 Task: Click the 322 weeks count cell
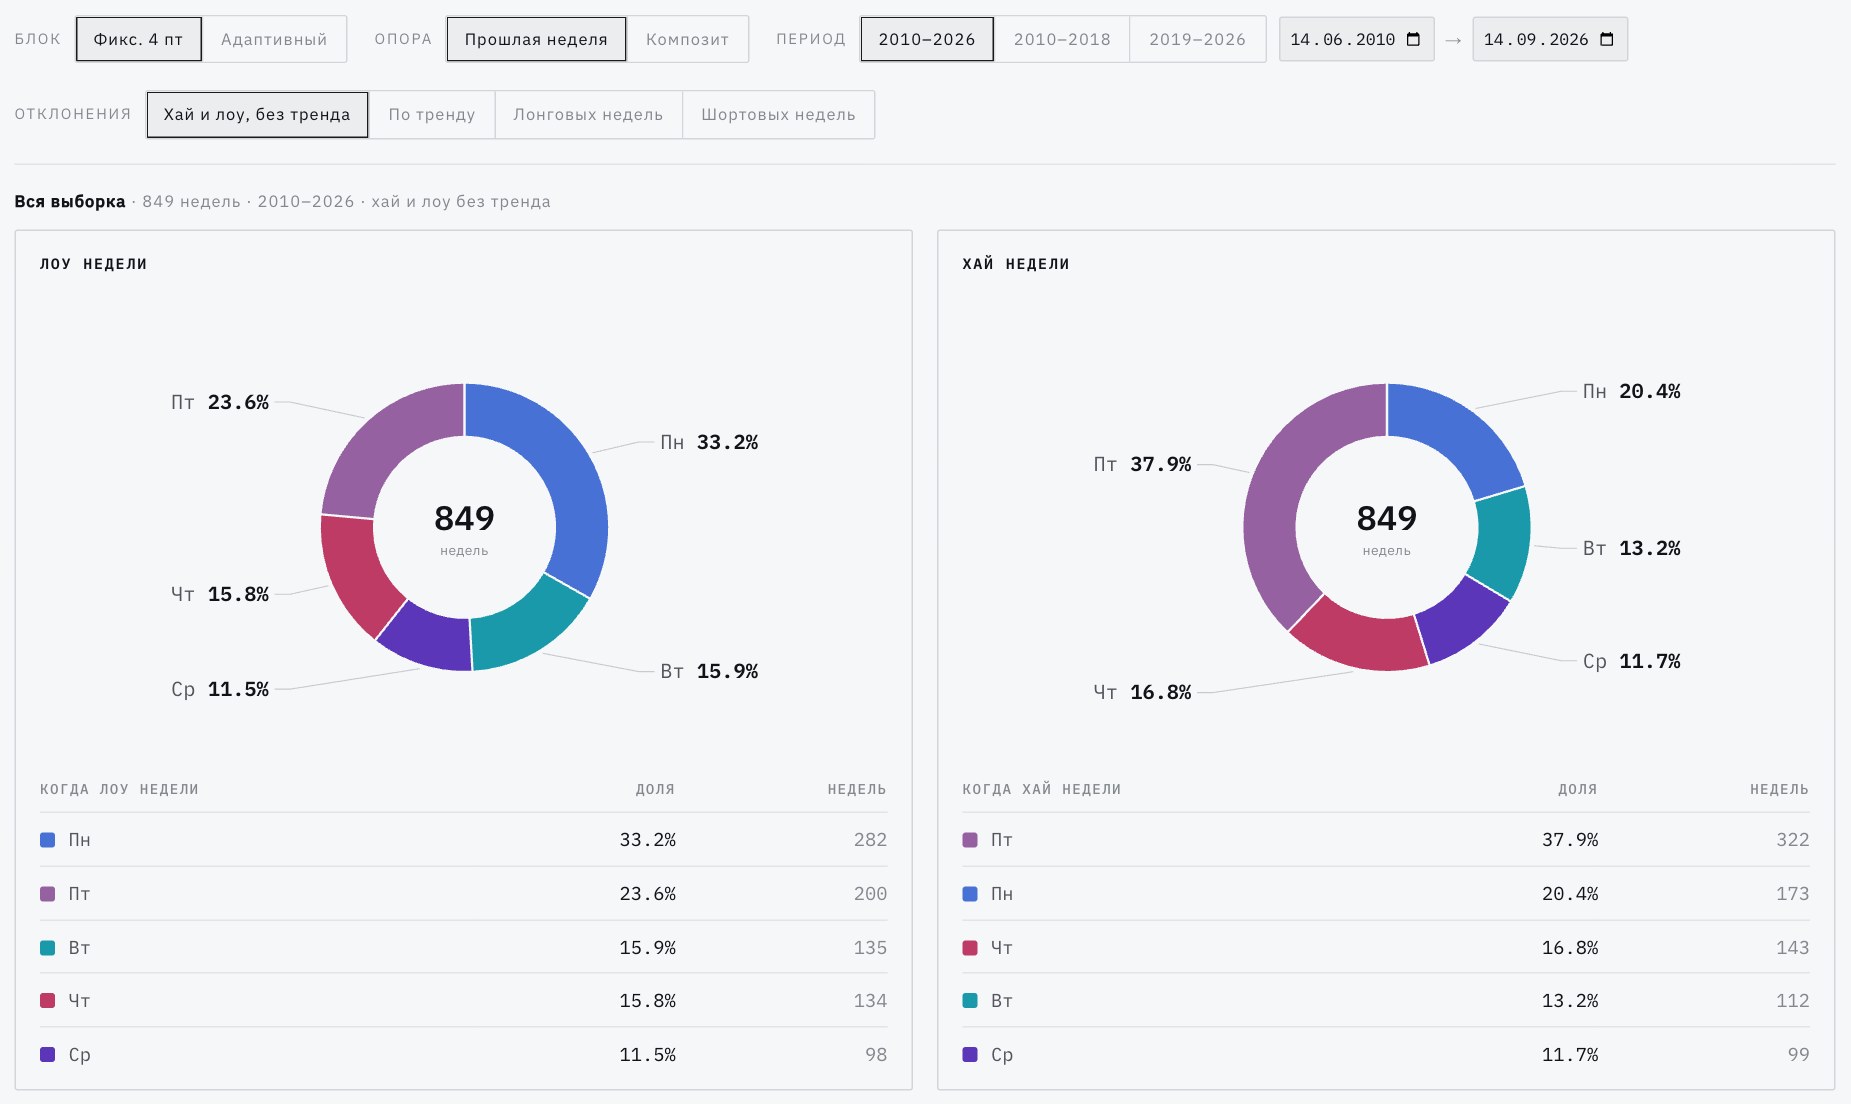tap(1792, 840)
